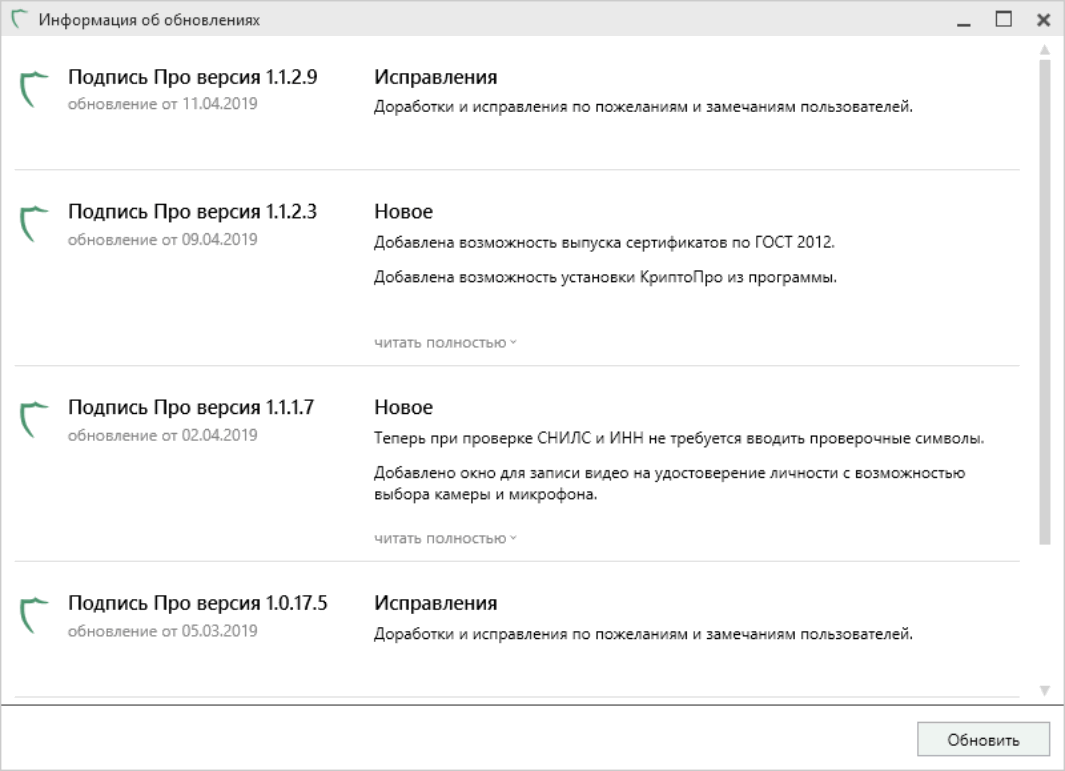Click the 'Исправления' heading for version 1.1.2.9
The image size is (1065, 771).
pos(435,77)
